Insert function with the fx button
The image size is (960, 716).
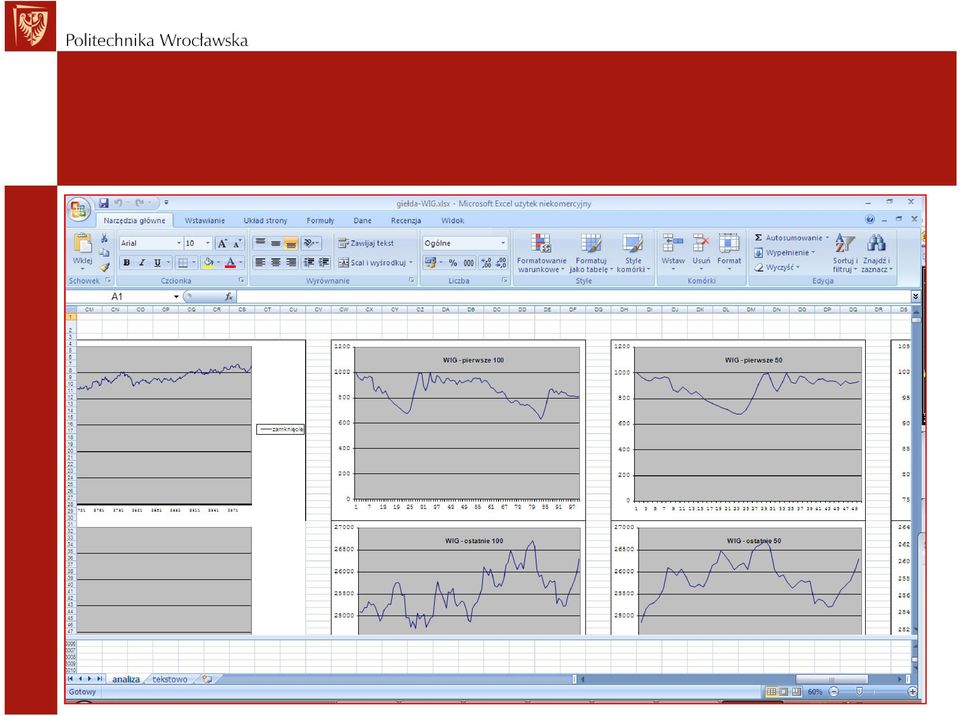pyautogui.click(x=228, y=296)
